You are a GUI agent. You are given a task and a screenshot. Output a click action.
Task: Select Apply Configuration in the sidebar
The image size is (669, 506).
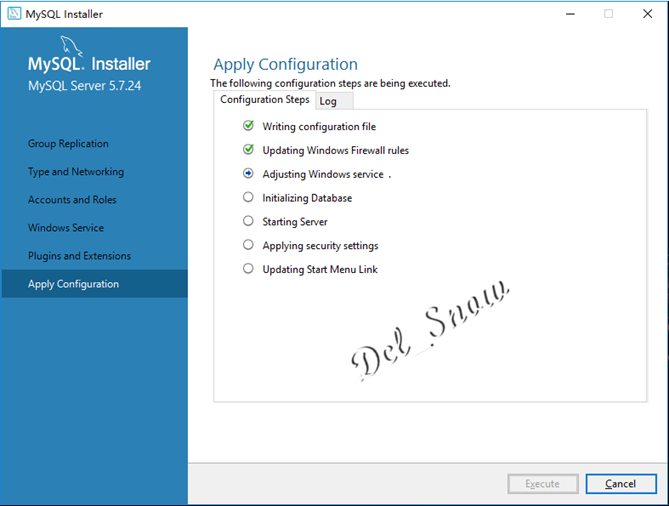pos(94,284)
